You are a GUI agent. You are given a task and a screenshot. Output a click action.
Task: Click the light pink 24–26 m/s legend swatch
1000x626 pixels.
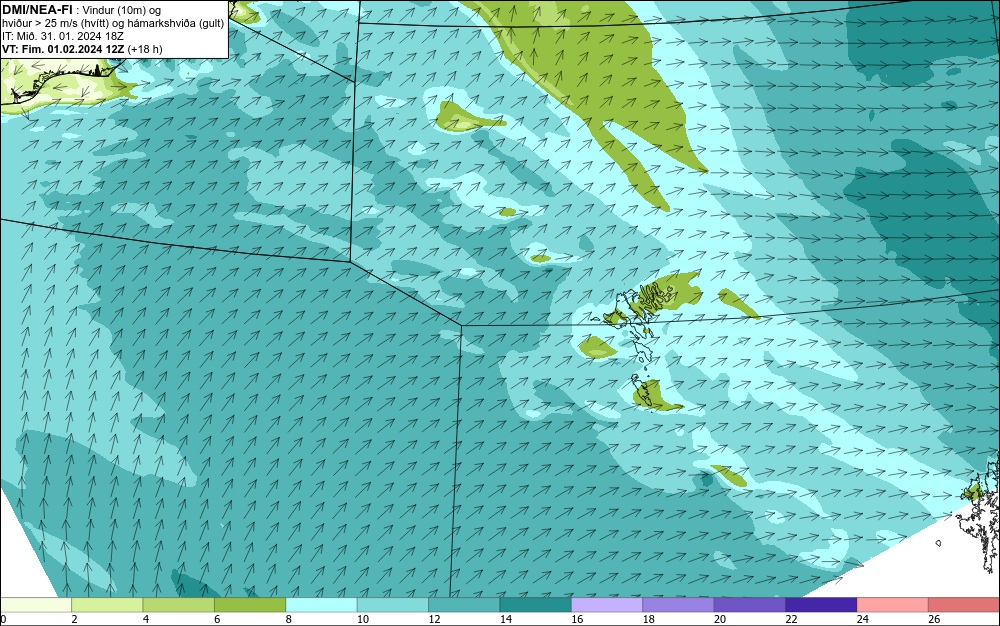click(x=893, y=605)
